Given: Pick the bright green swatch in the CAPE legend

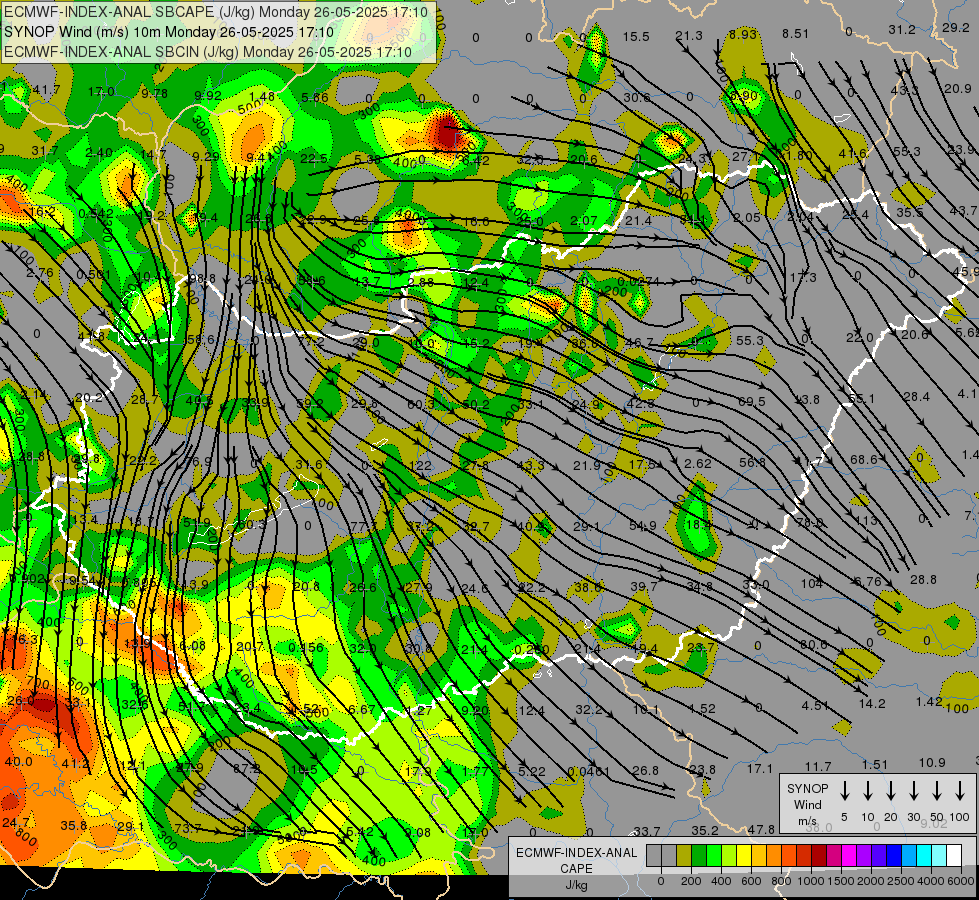Looking at the screenshot, I should point(714,855).
